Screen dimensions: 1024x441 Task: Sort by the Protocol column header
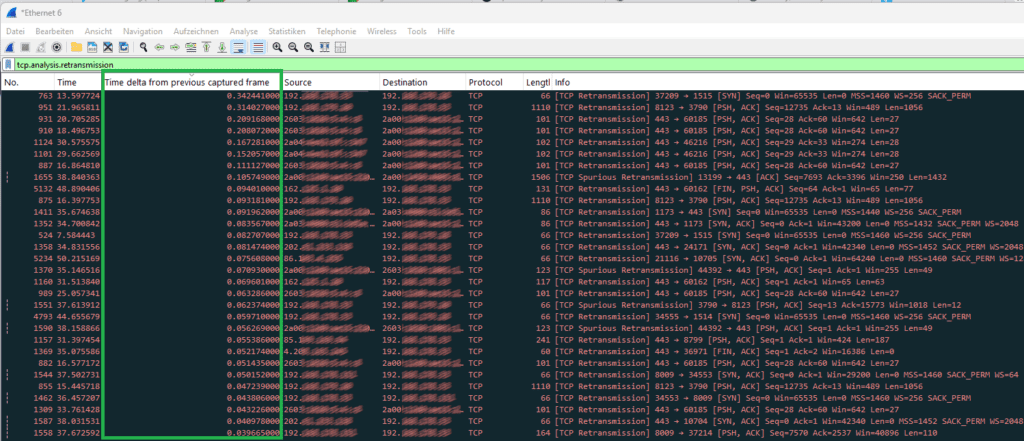[494, 82]
